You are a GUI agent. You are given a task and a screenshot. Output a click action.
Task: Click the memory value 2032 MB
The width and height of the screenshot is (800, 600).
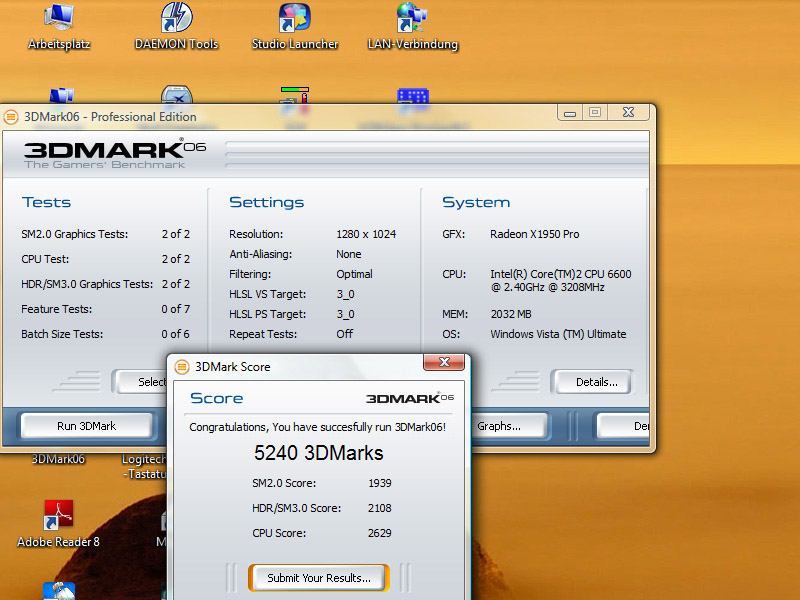coord(511,314)
